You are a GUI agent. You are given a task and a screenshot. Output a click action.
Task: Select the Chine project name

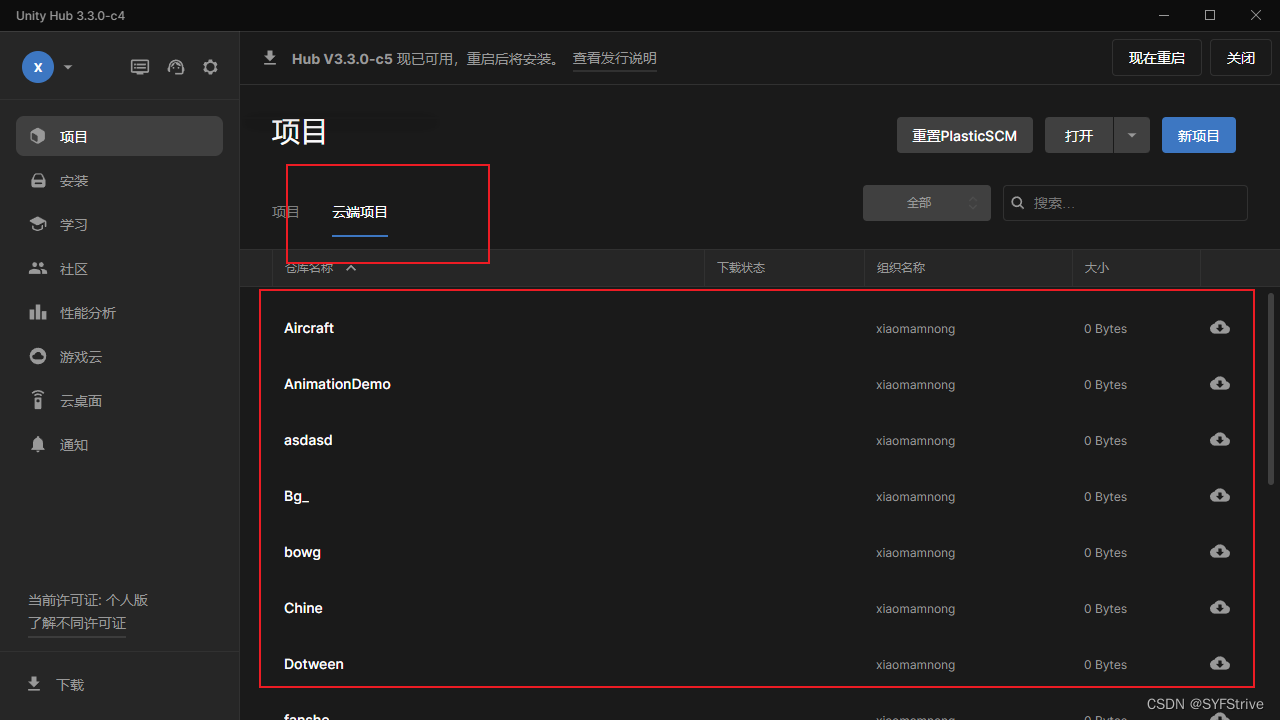click(x=303, y=608)
